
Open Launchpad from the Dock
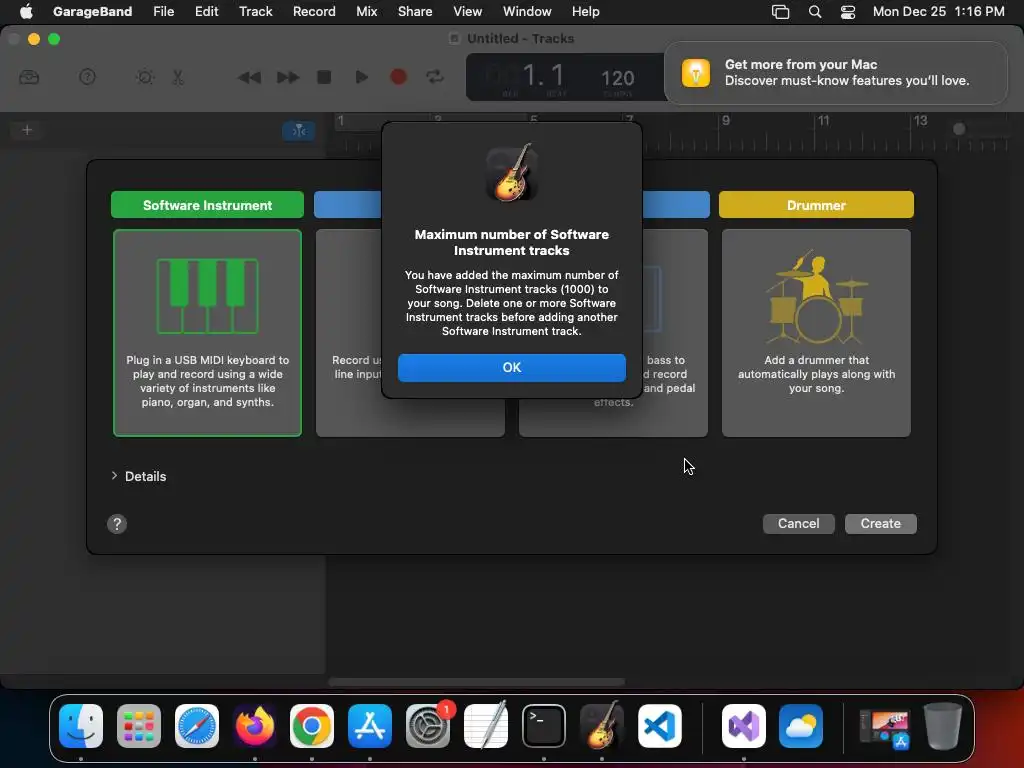pos(138,726)
